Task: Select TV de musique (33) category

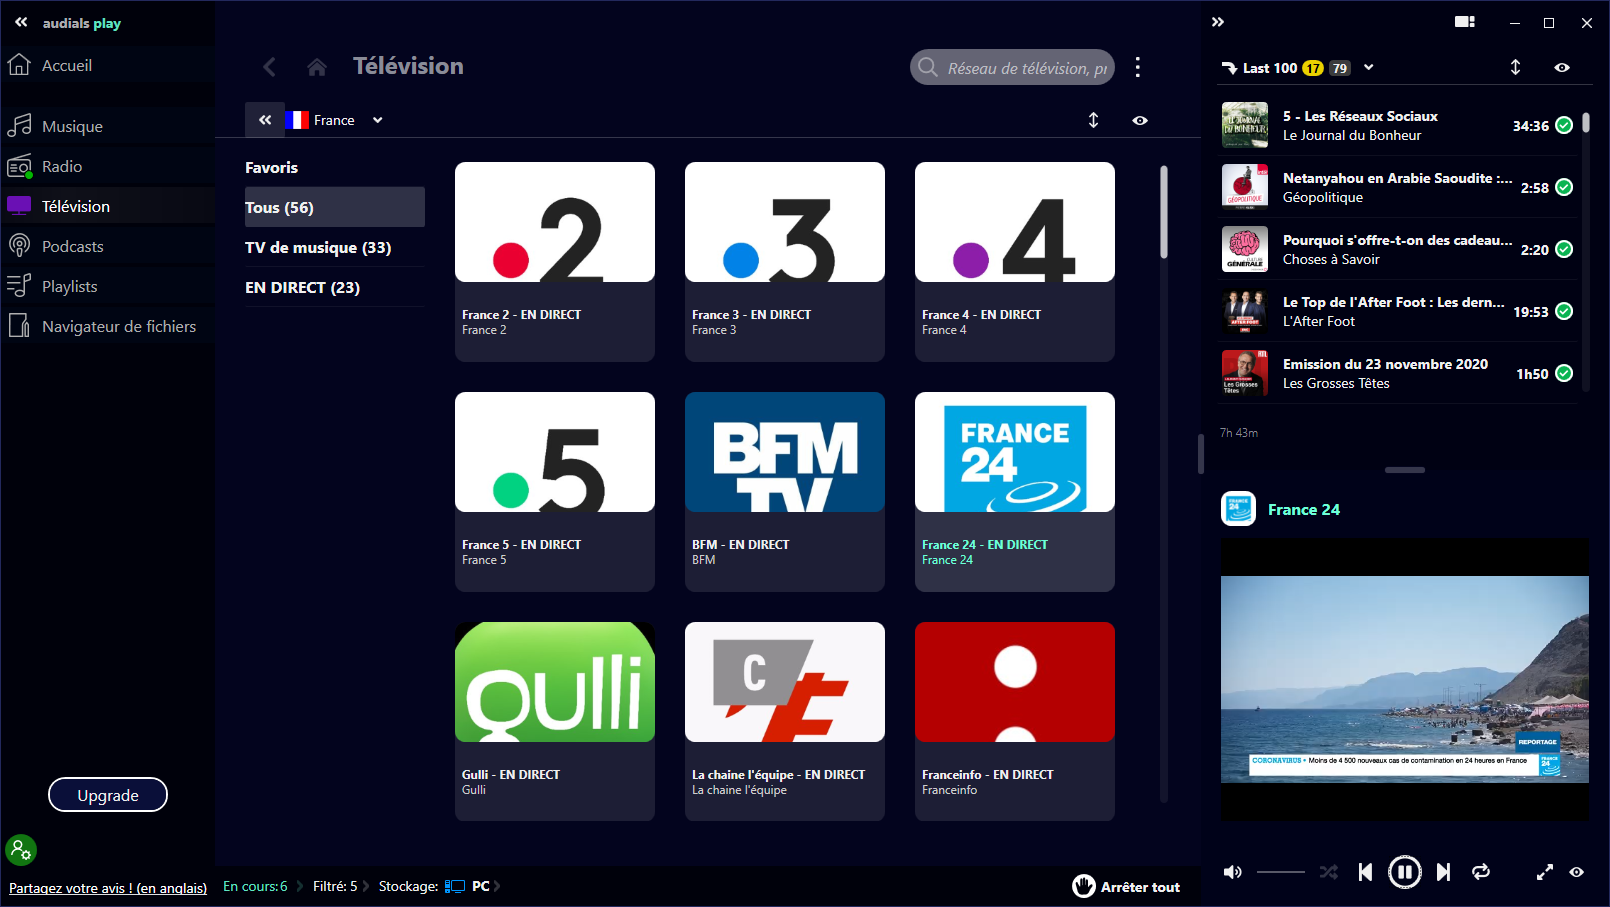Action: click(x=334, y=247)
